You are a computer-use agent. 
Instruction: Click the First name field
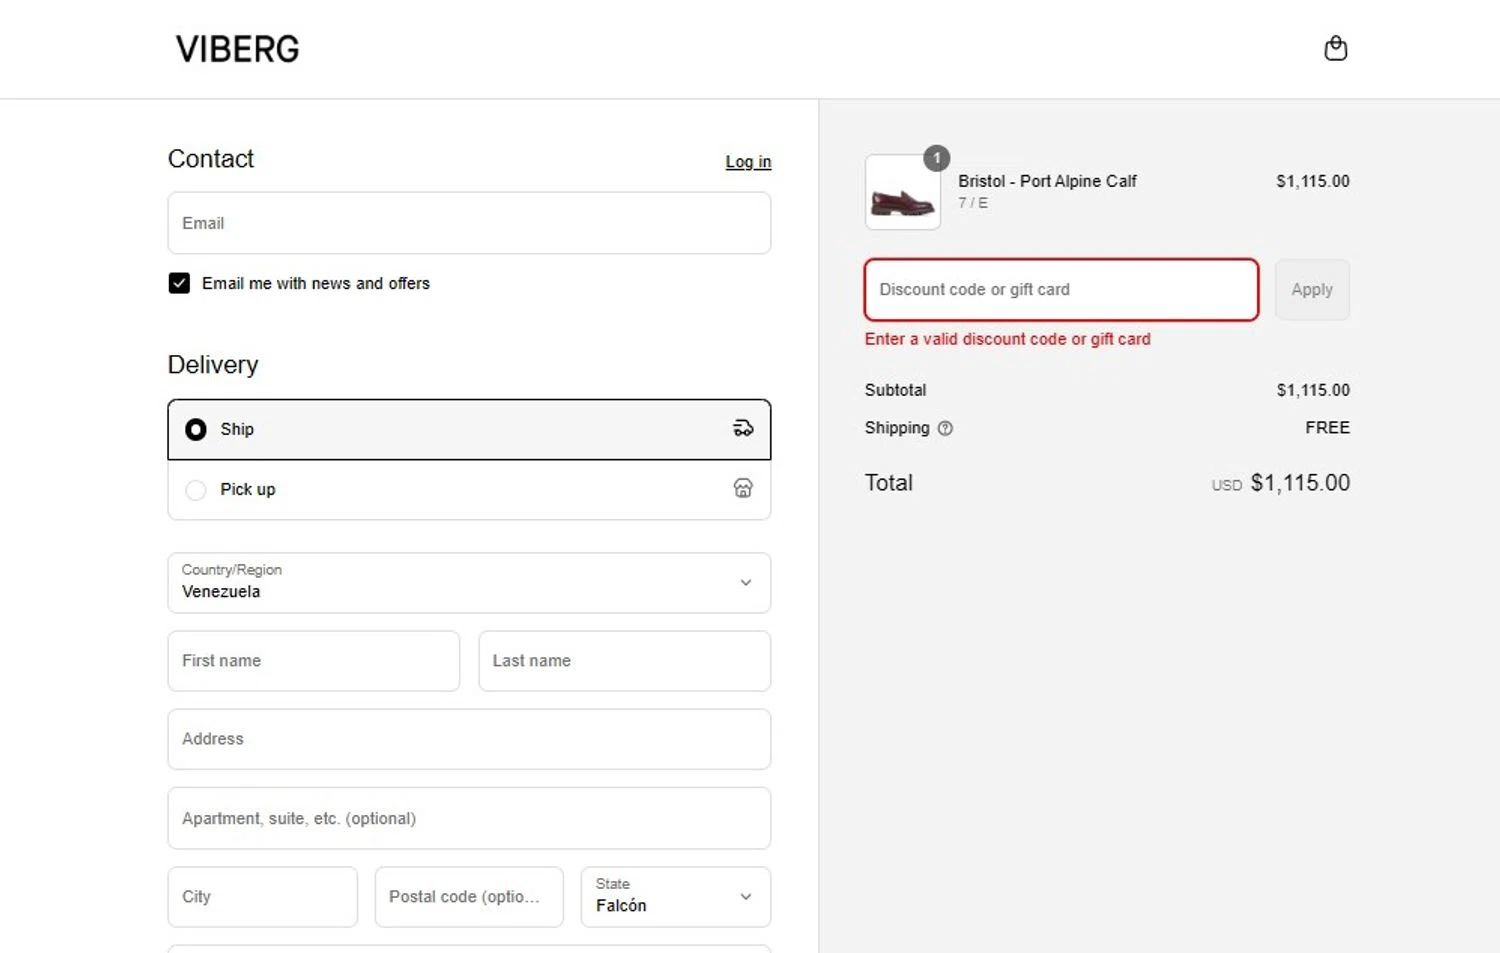click(314, 661)
